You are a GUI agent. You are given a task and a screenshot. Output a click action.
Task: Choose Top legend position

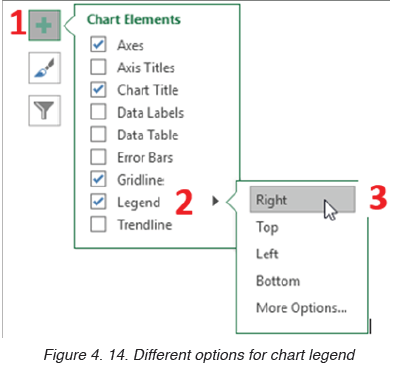(x=267, y=228)
